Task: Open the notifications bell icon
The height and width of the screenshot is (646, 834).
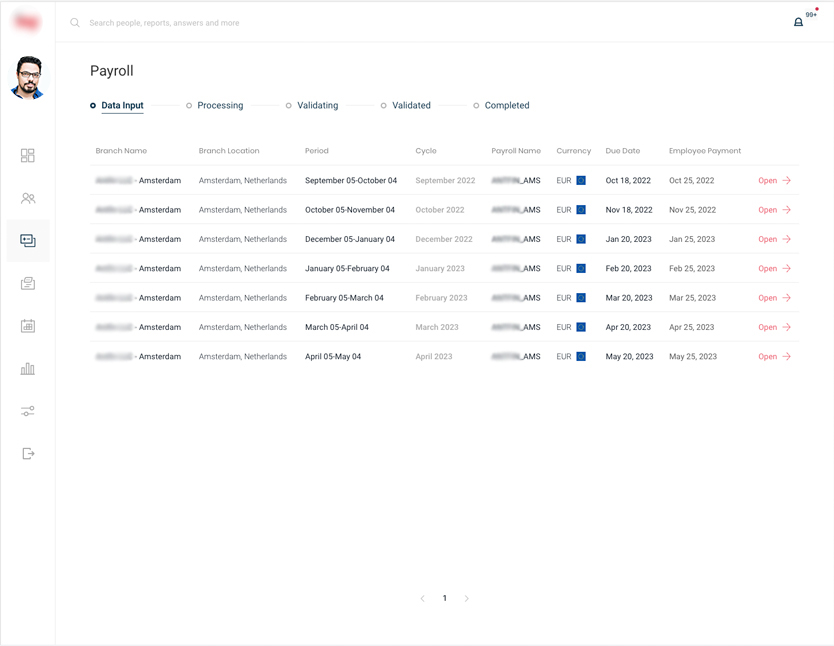Action: [x=798, y=22]
